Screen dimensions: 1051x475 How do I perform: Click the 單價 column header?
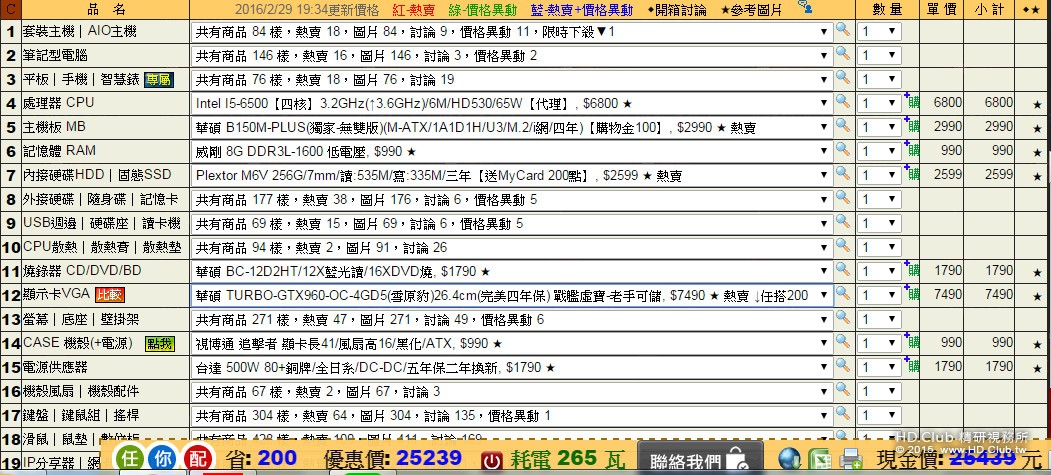pos(942,9)
